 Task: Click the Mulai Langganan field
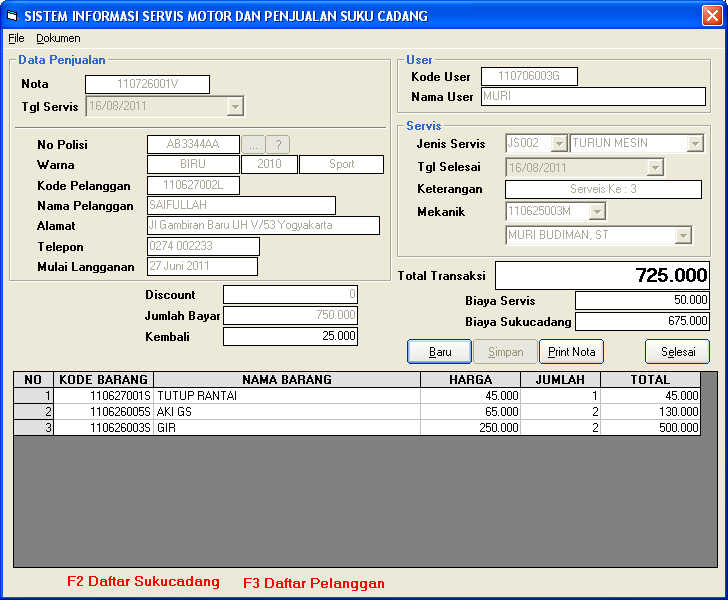tap(202, 266)
